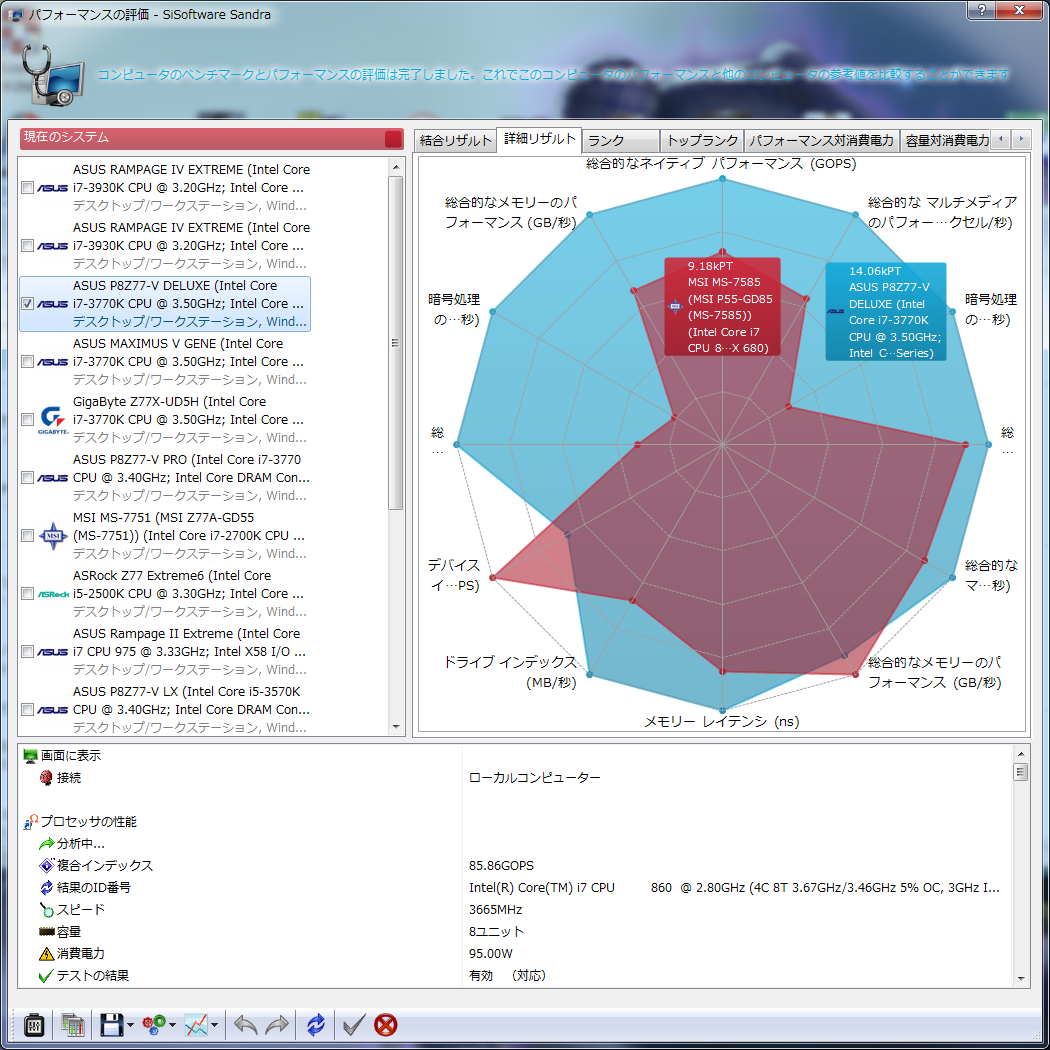Check the ASRock Z77 Extreme6 checkbox
The image size is (1050, 1050).
27,594
